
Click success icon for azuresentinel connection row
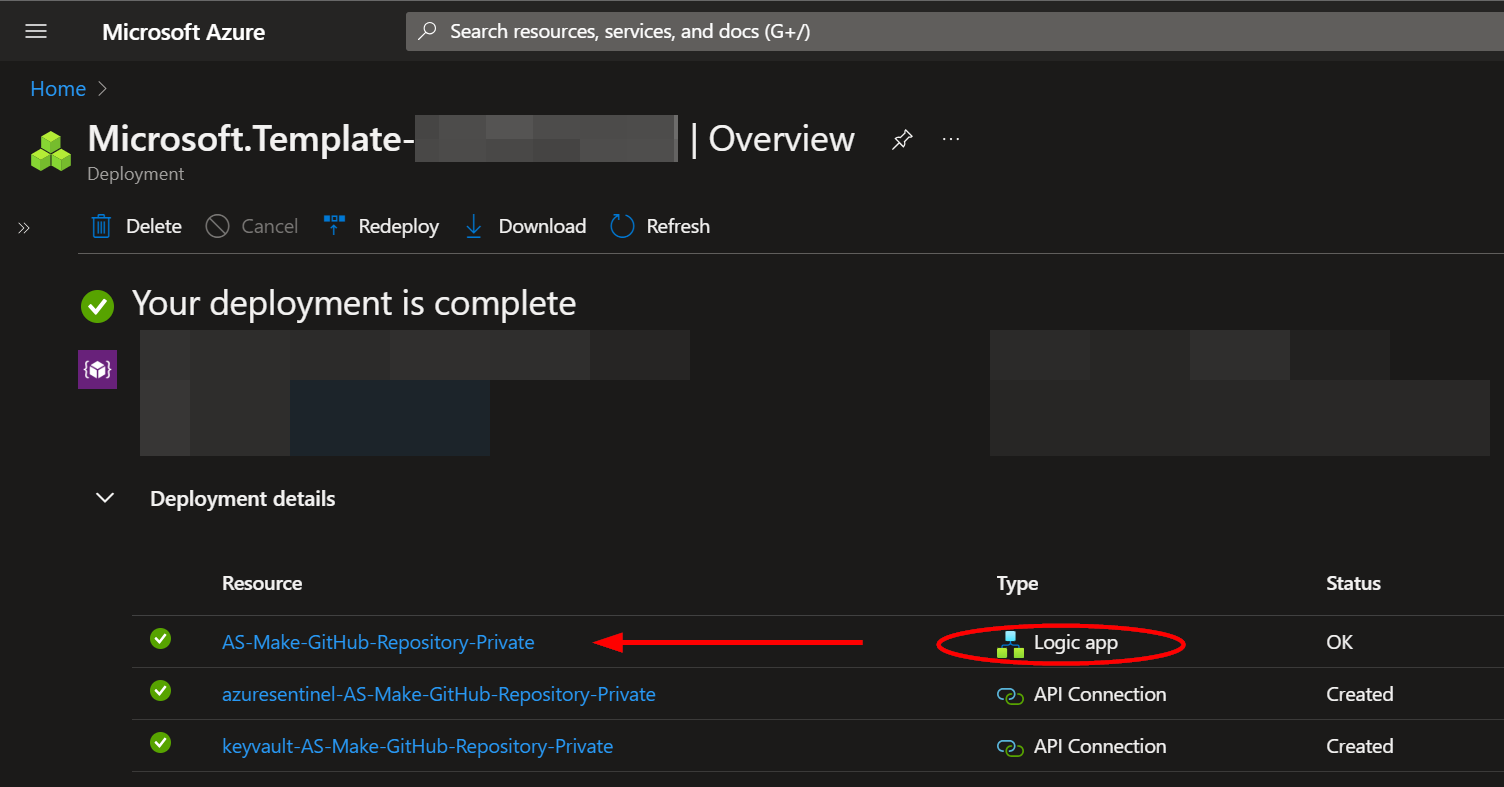160,690
